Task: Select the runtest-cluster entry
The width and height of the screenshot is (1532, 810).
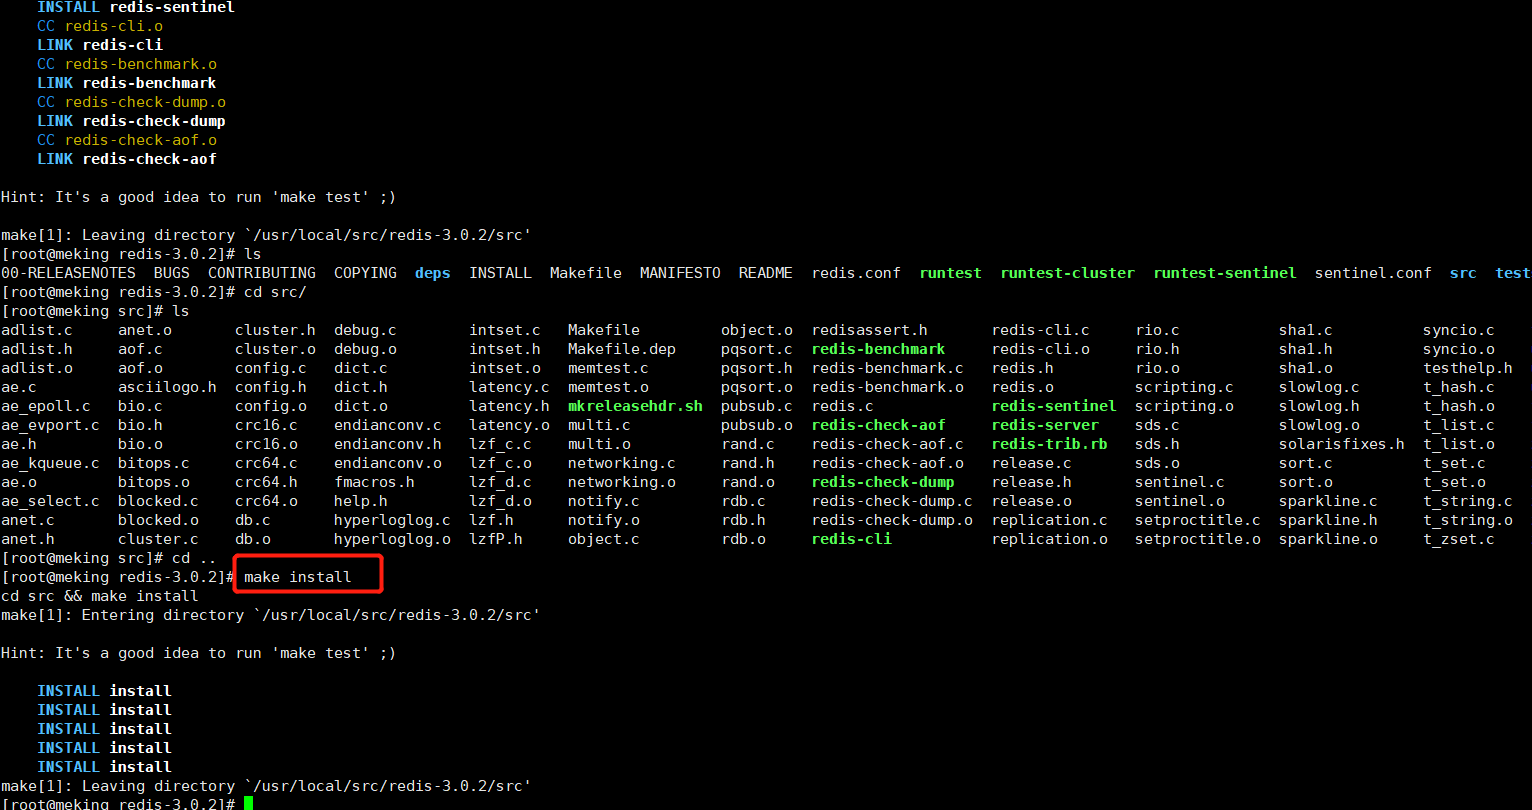Action: (x=1067, y=273)
